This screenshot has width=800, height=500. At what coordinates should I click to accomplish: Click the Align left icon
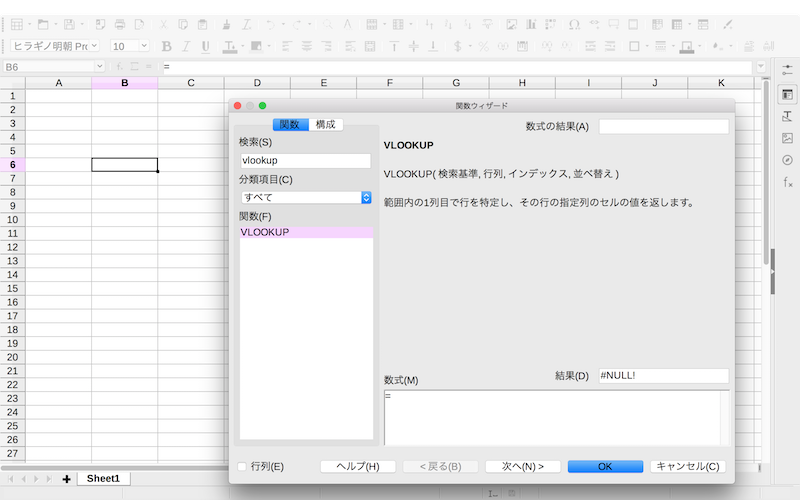tap(286, 46)
